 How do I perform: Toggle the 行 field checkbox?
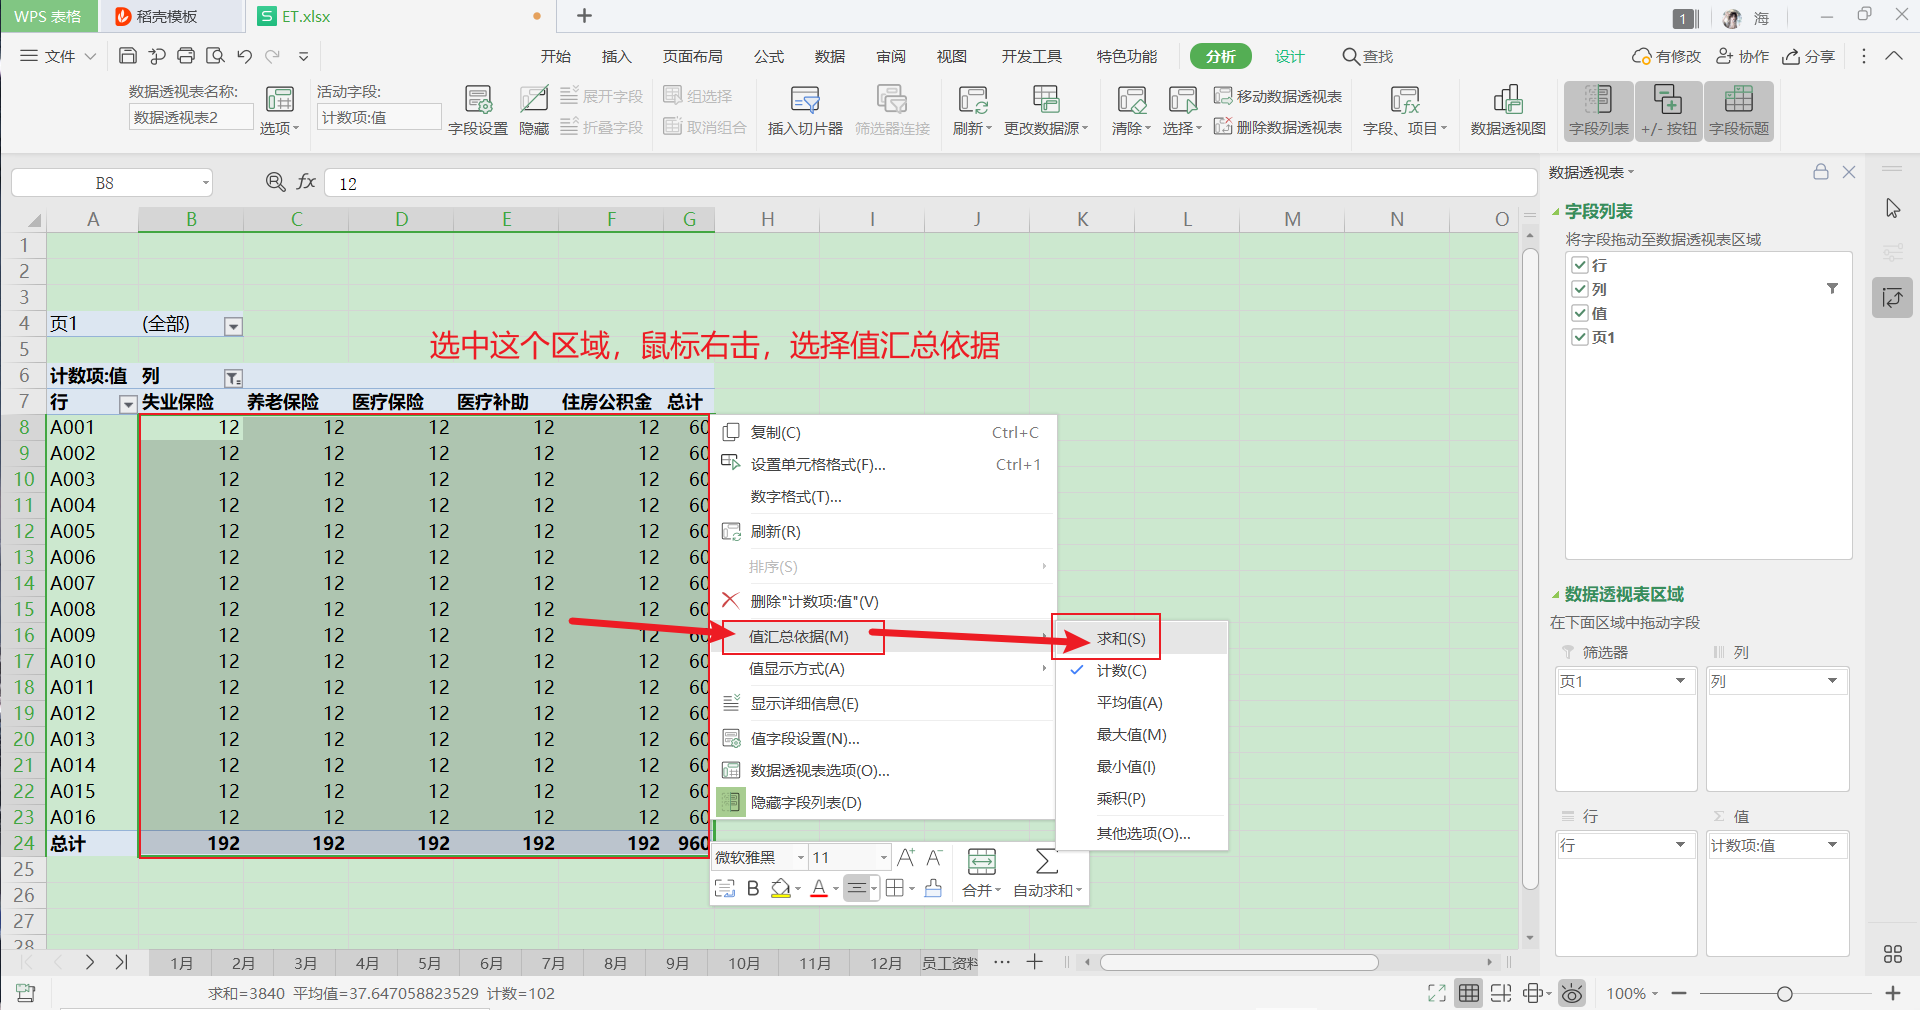click(1580, 265)
